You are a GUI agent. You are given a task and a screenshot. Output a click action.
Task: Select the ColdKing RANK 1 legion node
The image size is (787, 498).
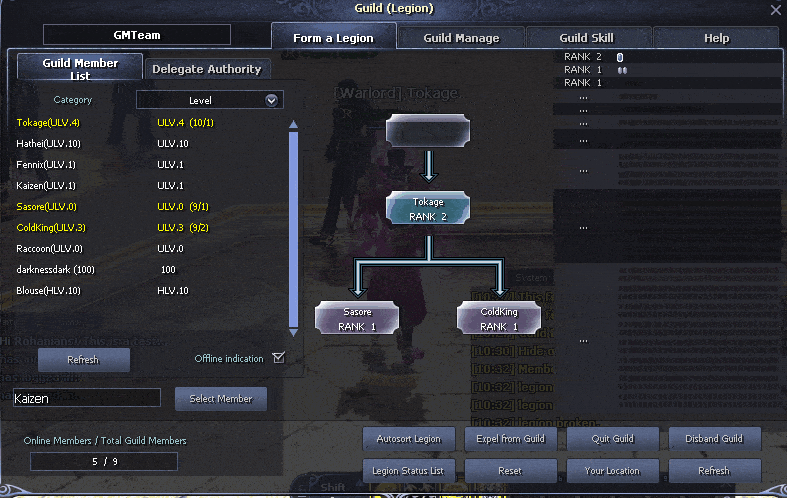(x=499, y=318)
